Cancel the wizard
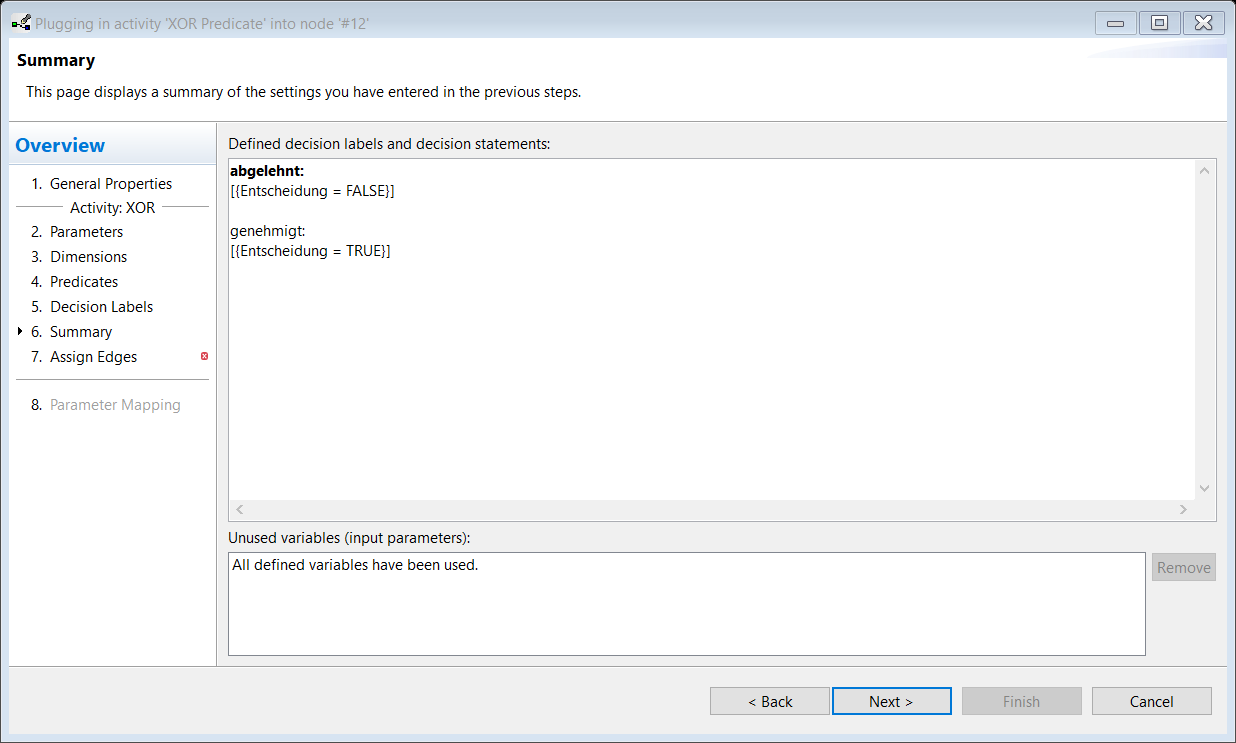Viewport: 1236px width, 743px height. (x=1151, y=701)
